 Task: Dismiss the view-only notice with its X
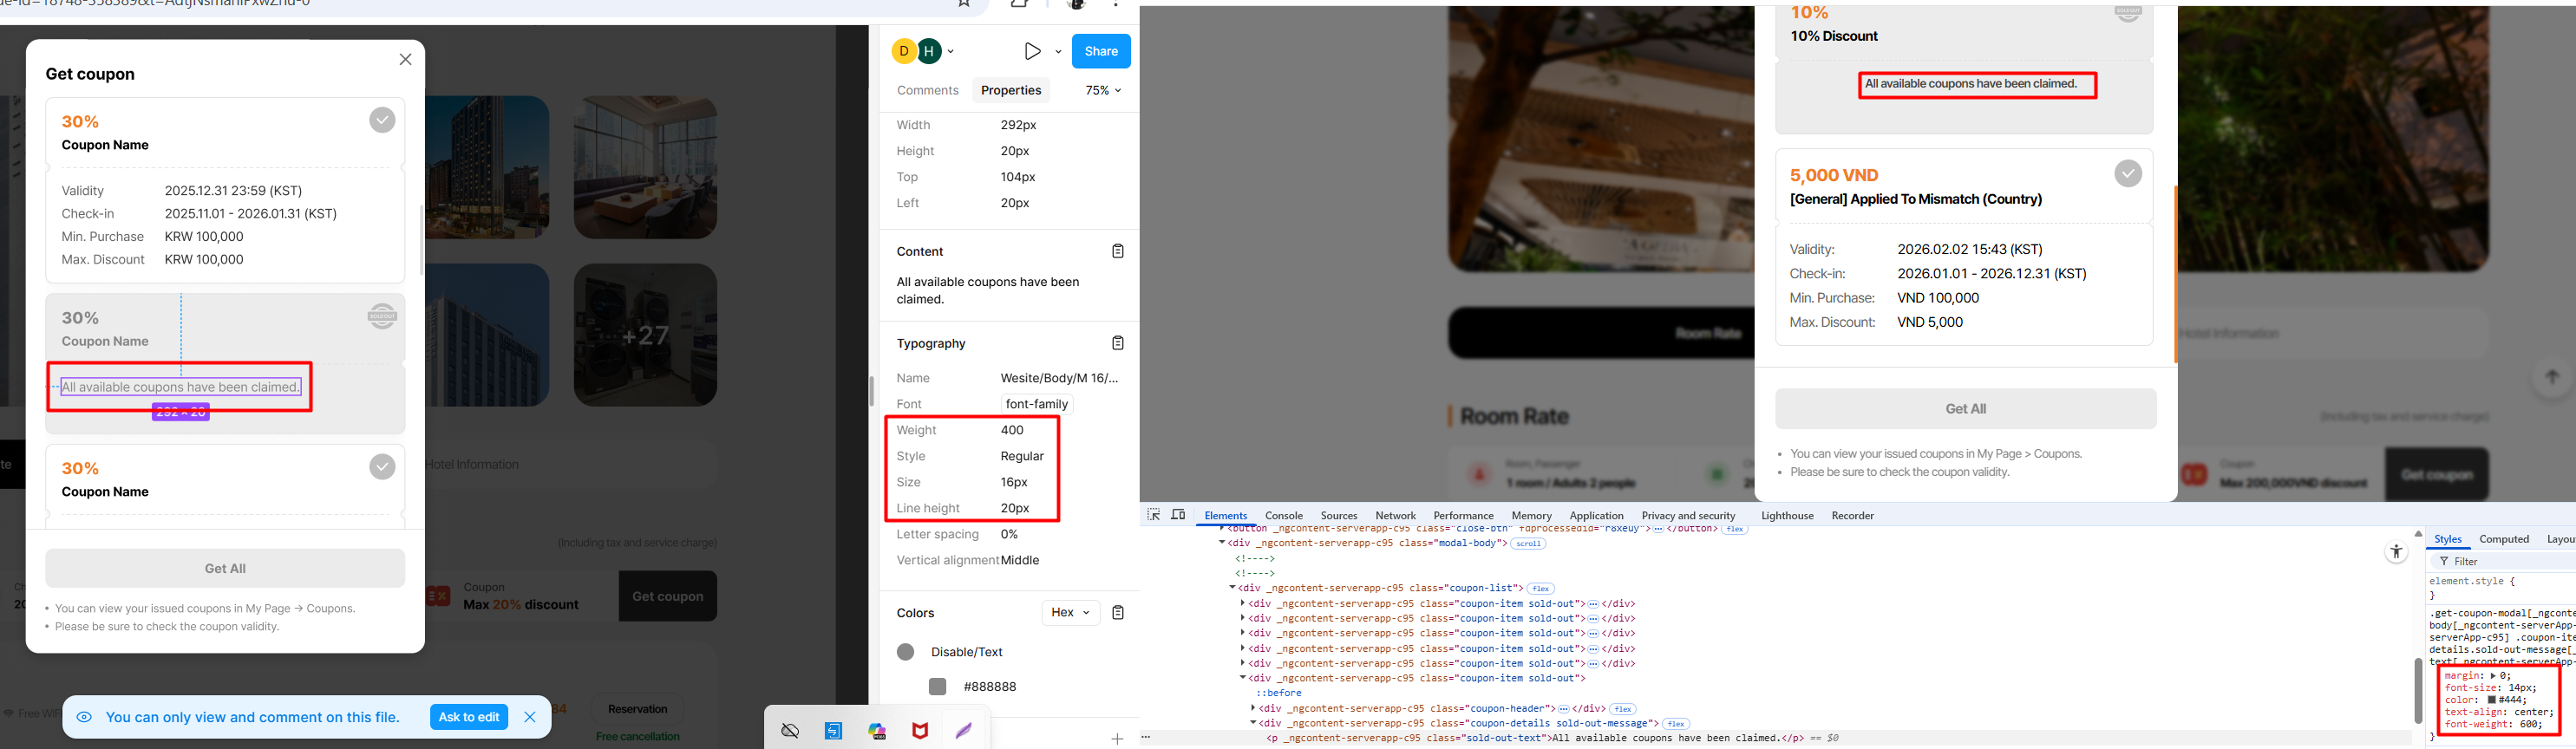point(530,717)
